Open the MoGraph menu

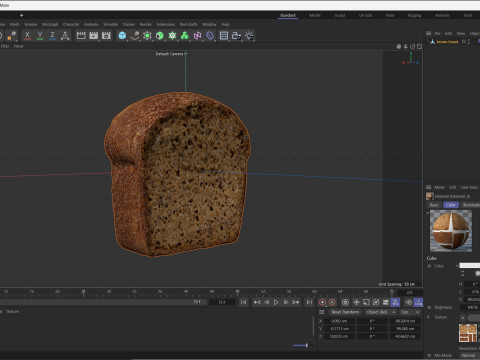pyautogui.click(x=50, y=24)
